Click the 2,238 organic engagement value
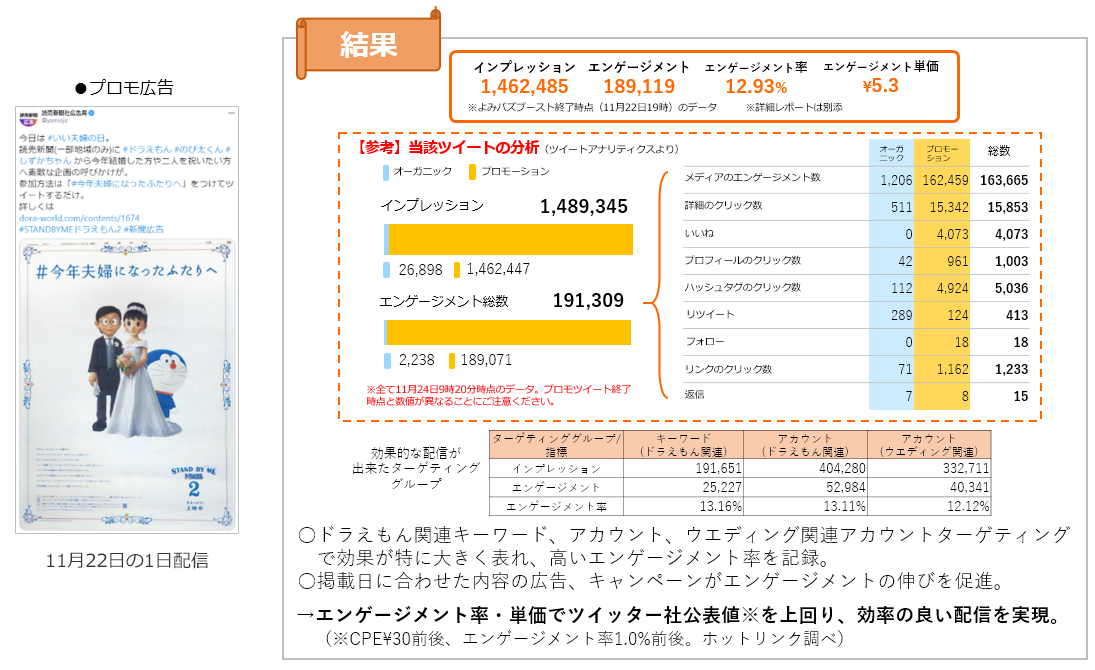Image resolution: width=1095 pixels, height=670 pixels. coord(416,360)
